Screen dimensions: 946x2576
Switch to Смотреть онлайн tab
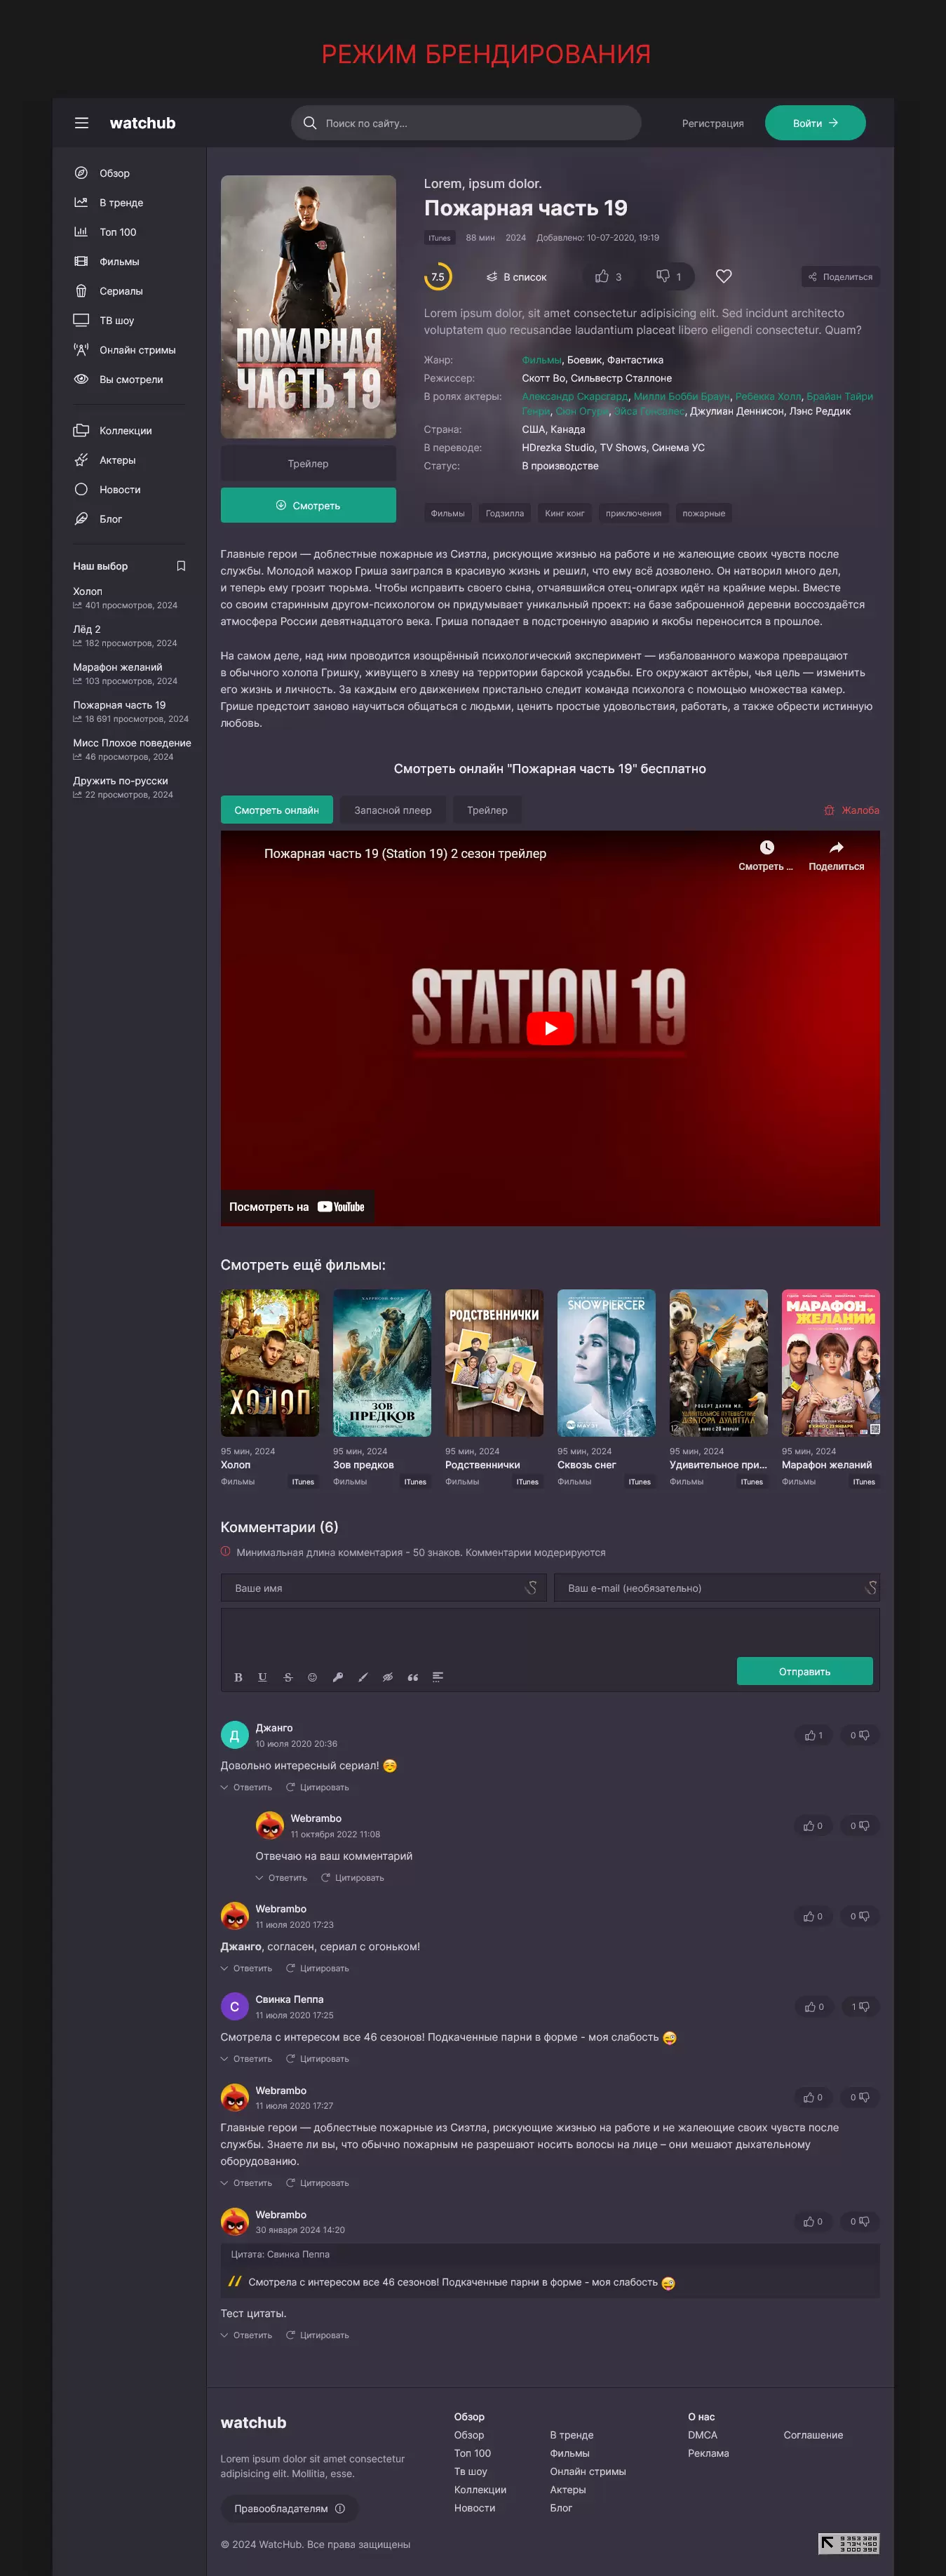pyautogui.click(x=277, y=810)
